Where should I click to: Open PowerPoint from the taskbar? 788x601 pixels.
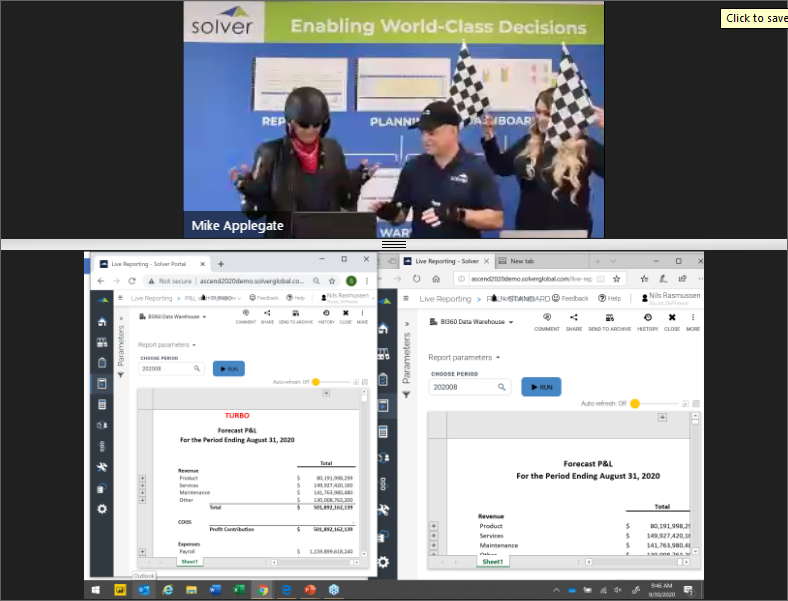click(x=310, y=590)
